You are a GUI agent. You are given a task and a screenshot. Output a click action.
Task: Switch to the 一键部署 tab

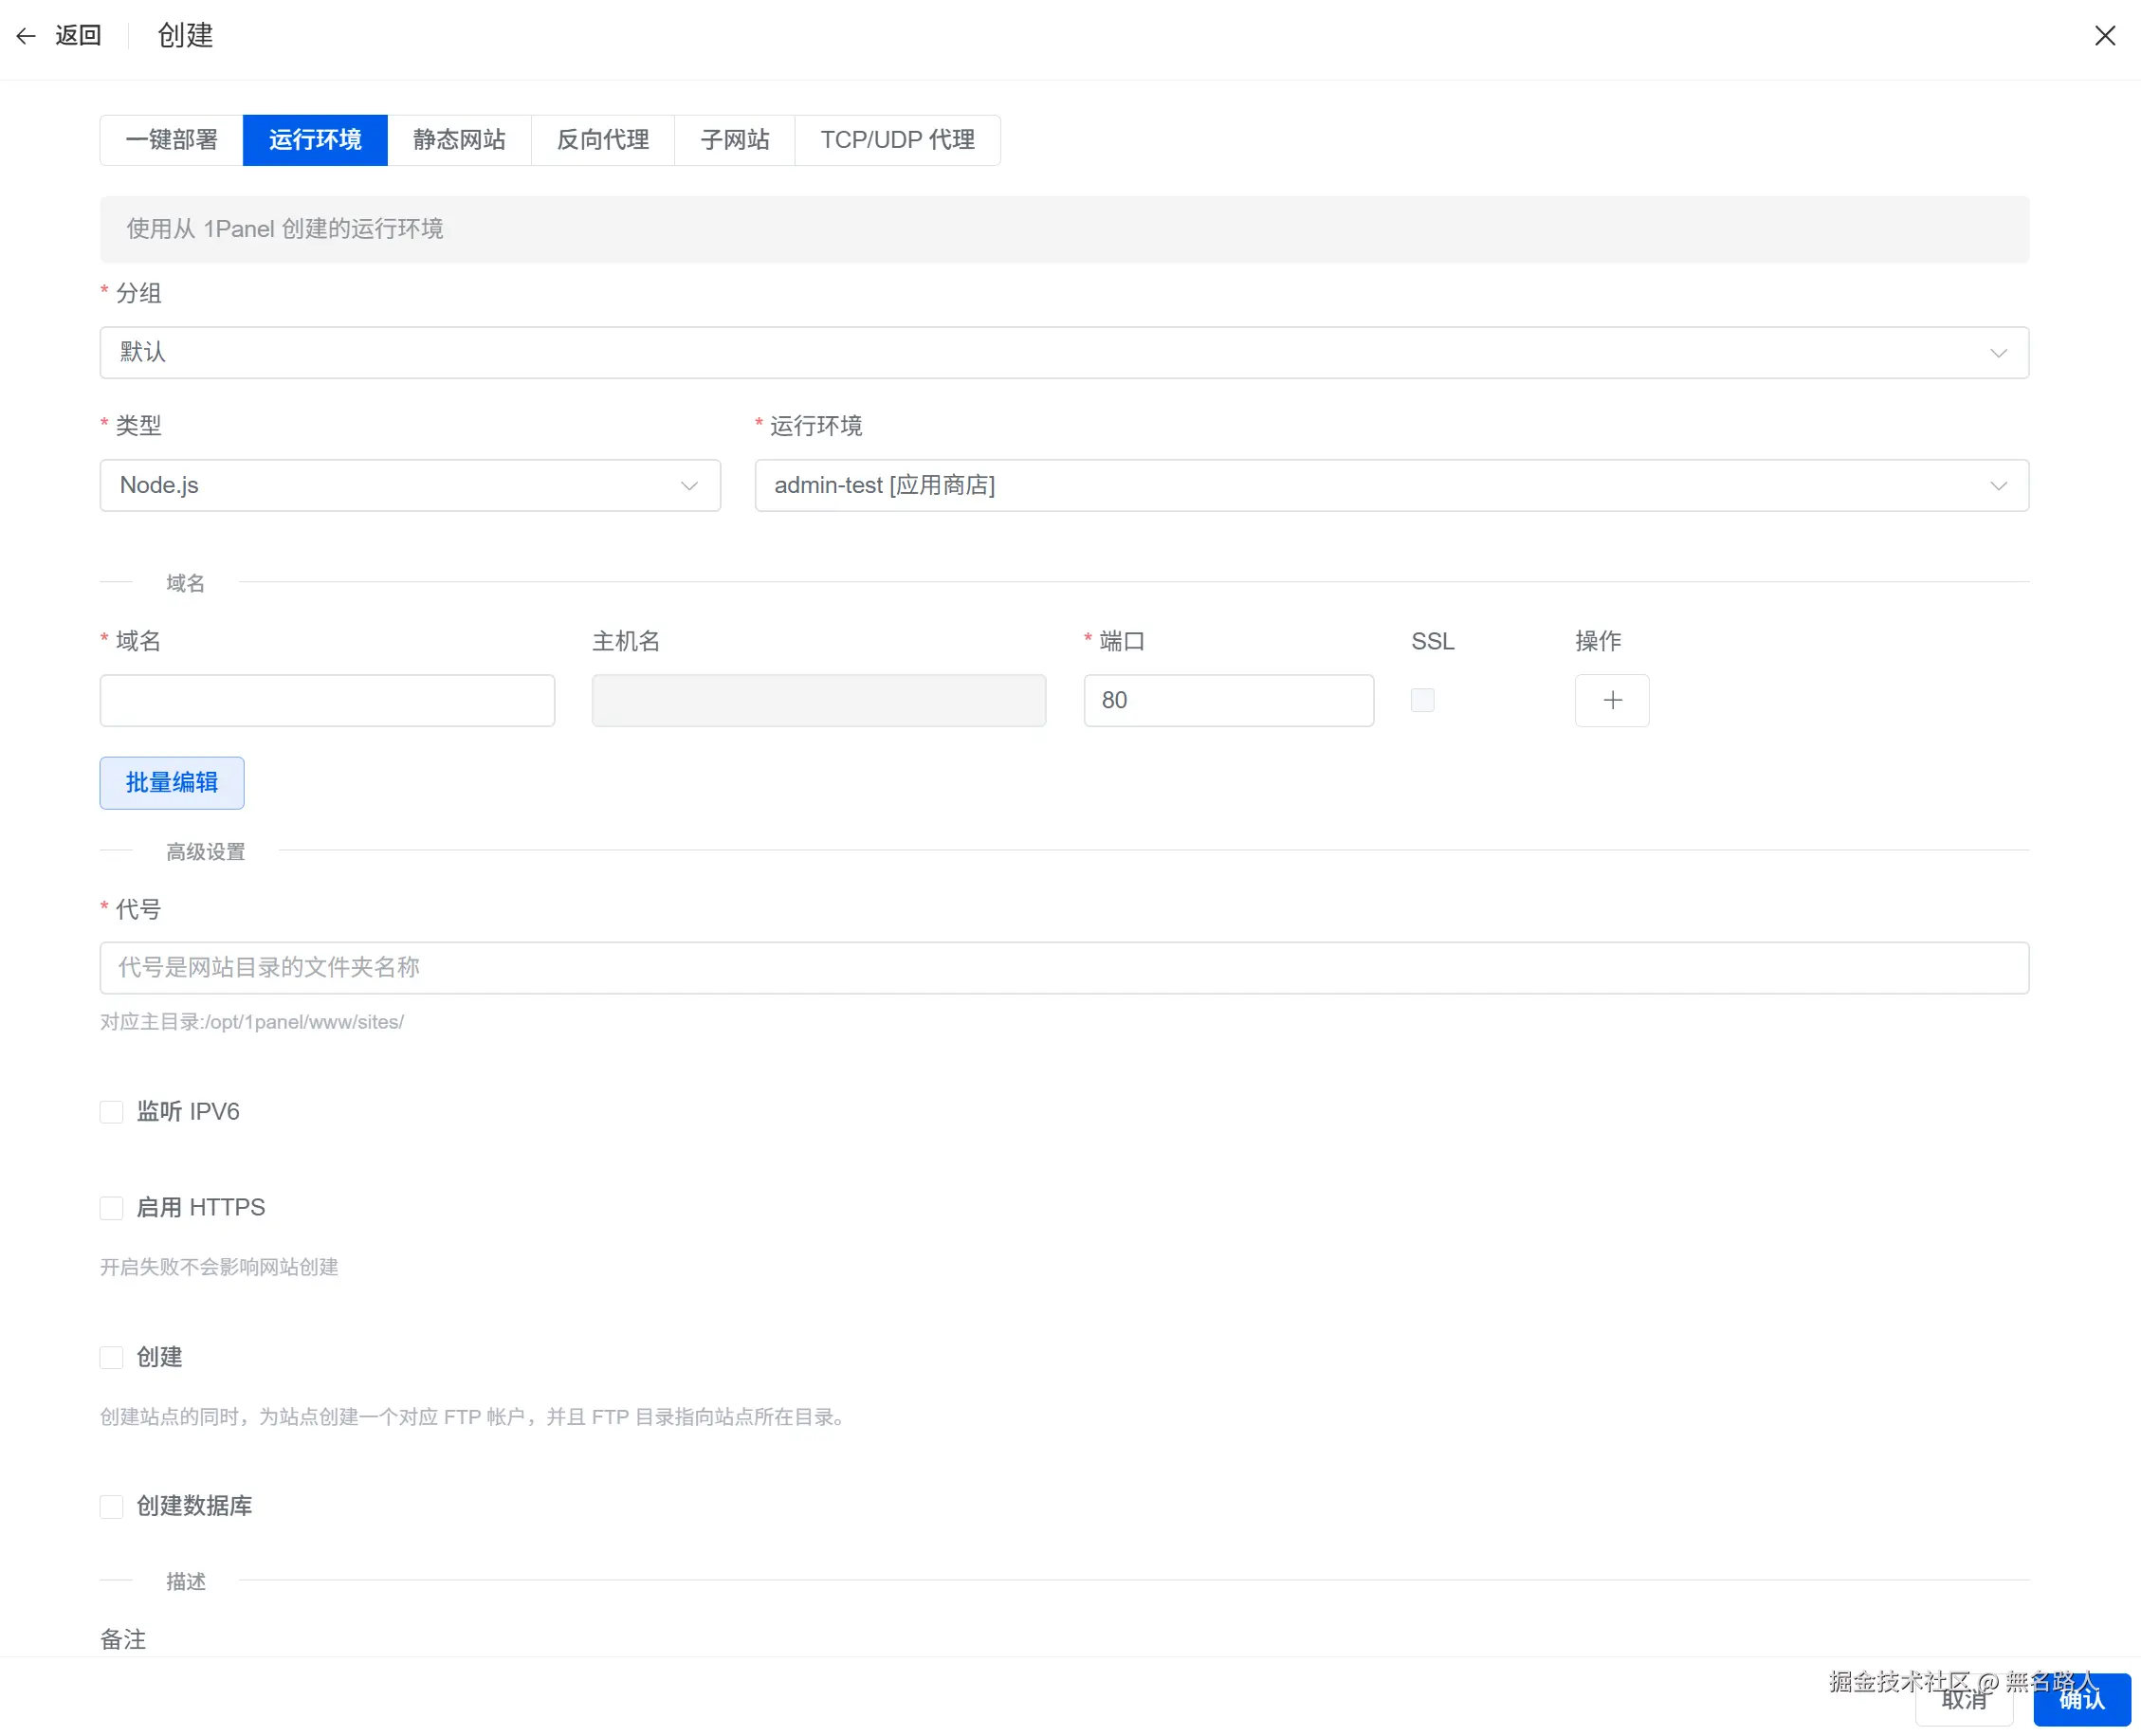[171, 140]
